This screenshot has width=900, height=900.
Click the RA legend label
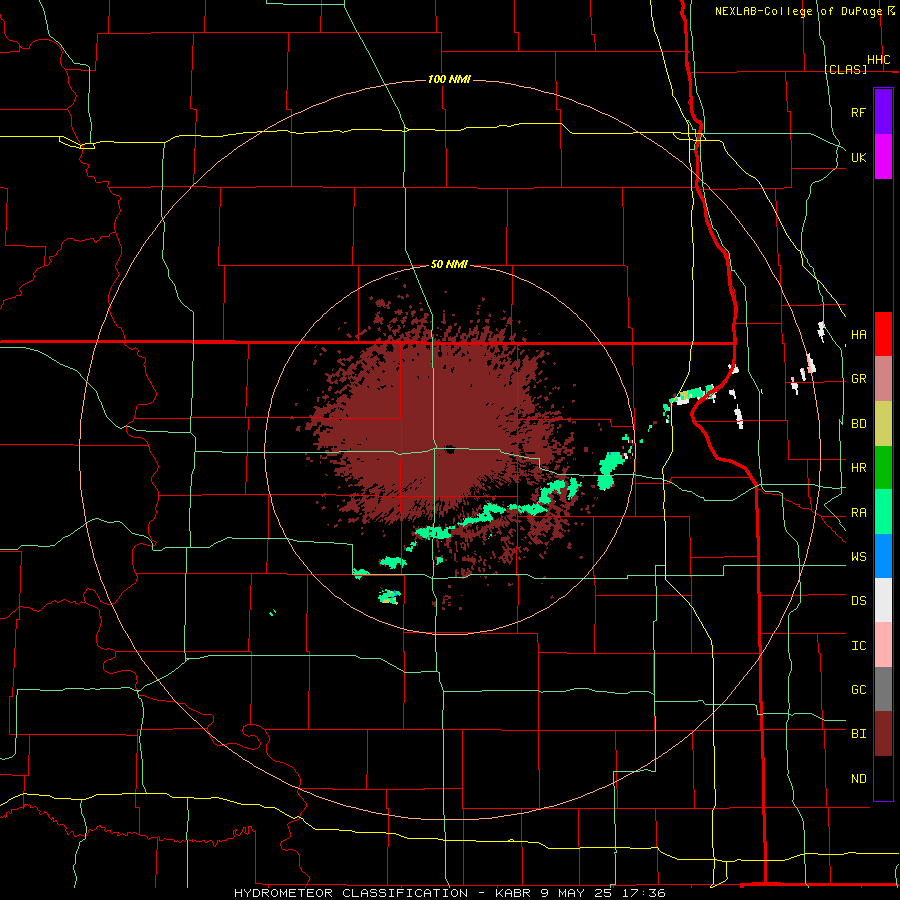click(858, 513)
